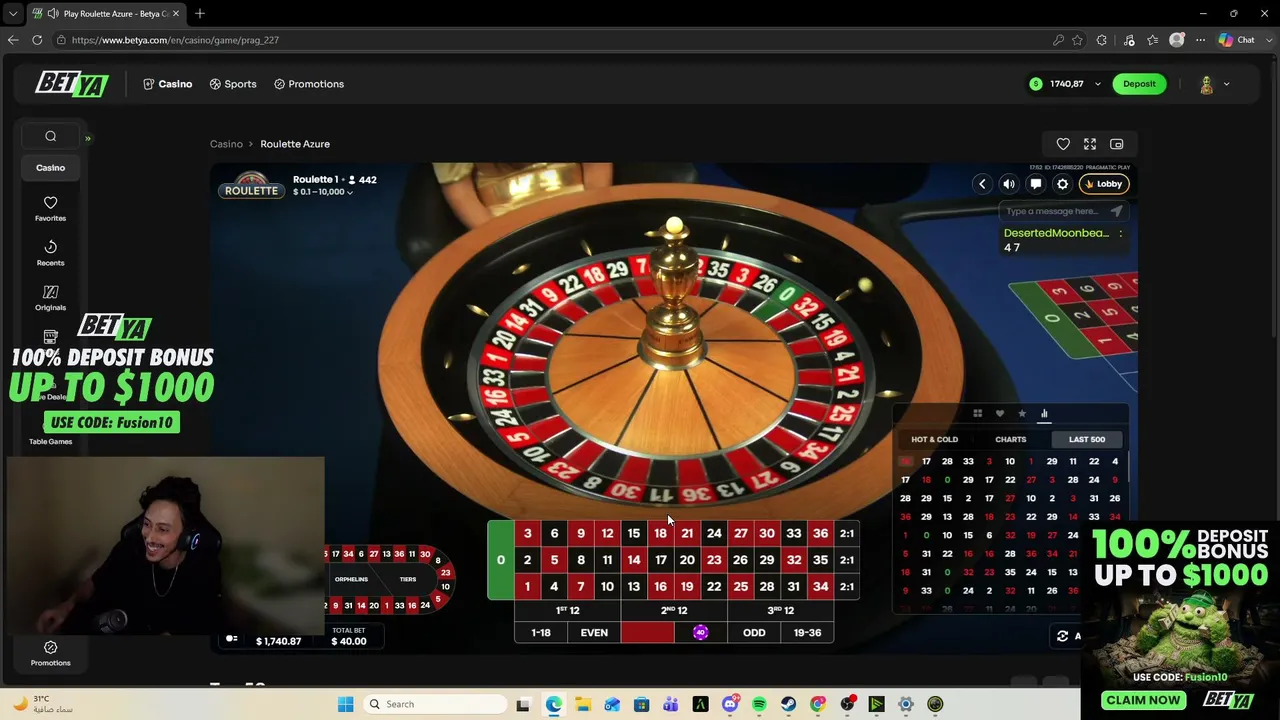This screenshot has height=720, width=1280.
Task: Place a bet on the red space
Action: [647, 632]
